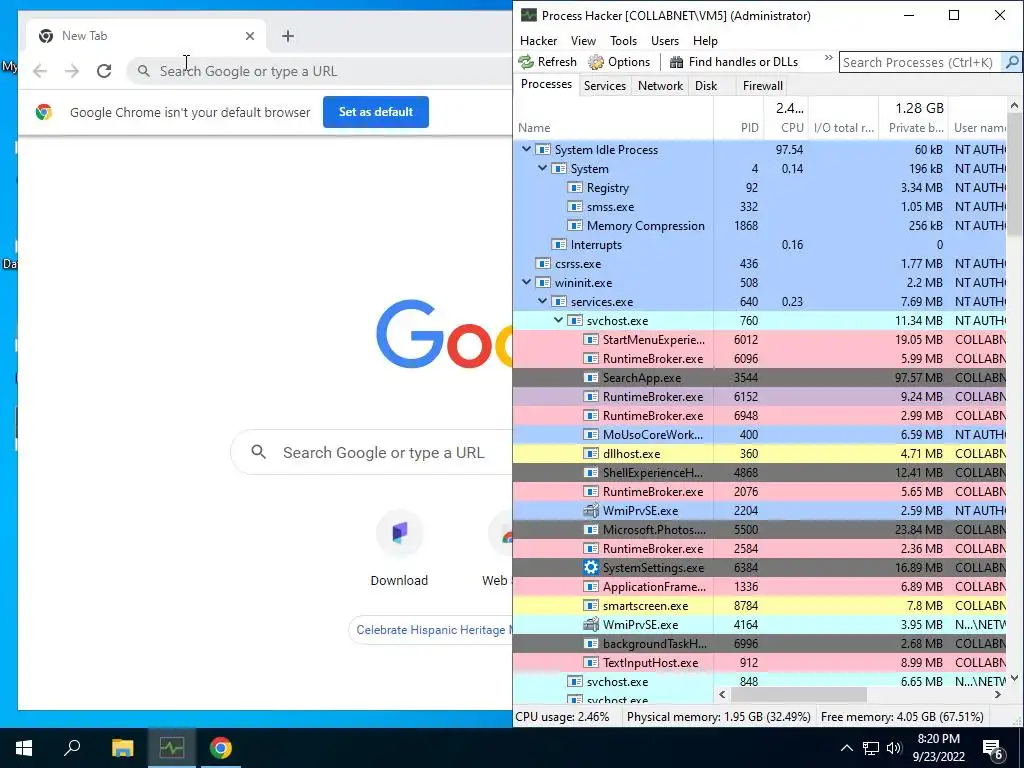The height and width of the screenshot is (768, 1024).
Task: Open Windows taskbar search
Action: coord(72,748)
